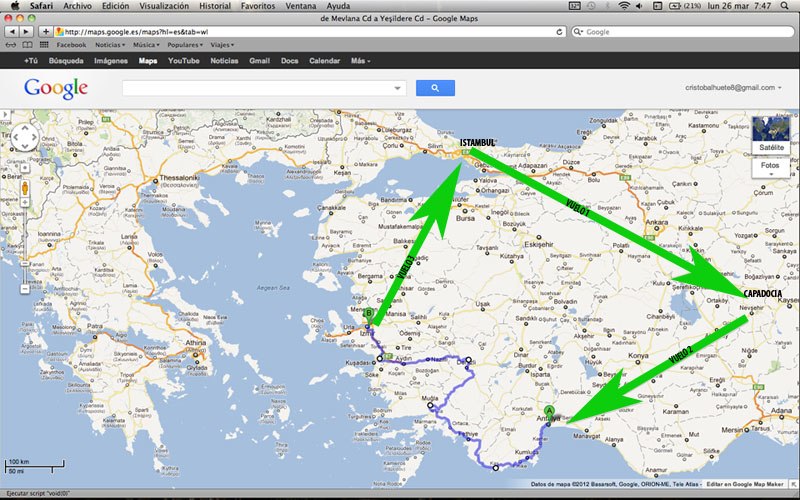
Task: Open the Facebook bookmark
Action: coord(71,45)
